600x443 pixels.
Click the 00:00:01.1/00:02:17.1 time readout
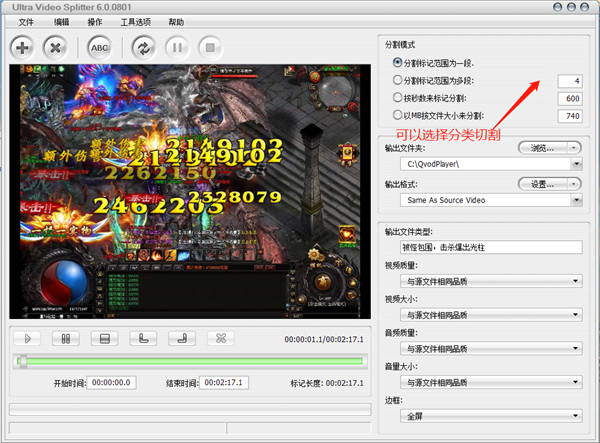pyautogui.click(x=324, y=339)
